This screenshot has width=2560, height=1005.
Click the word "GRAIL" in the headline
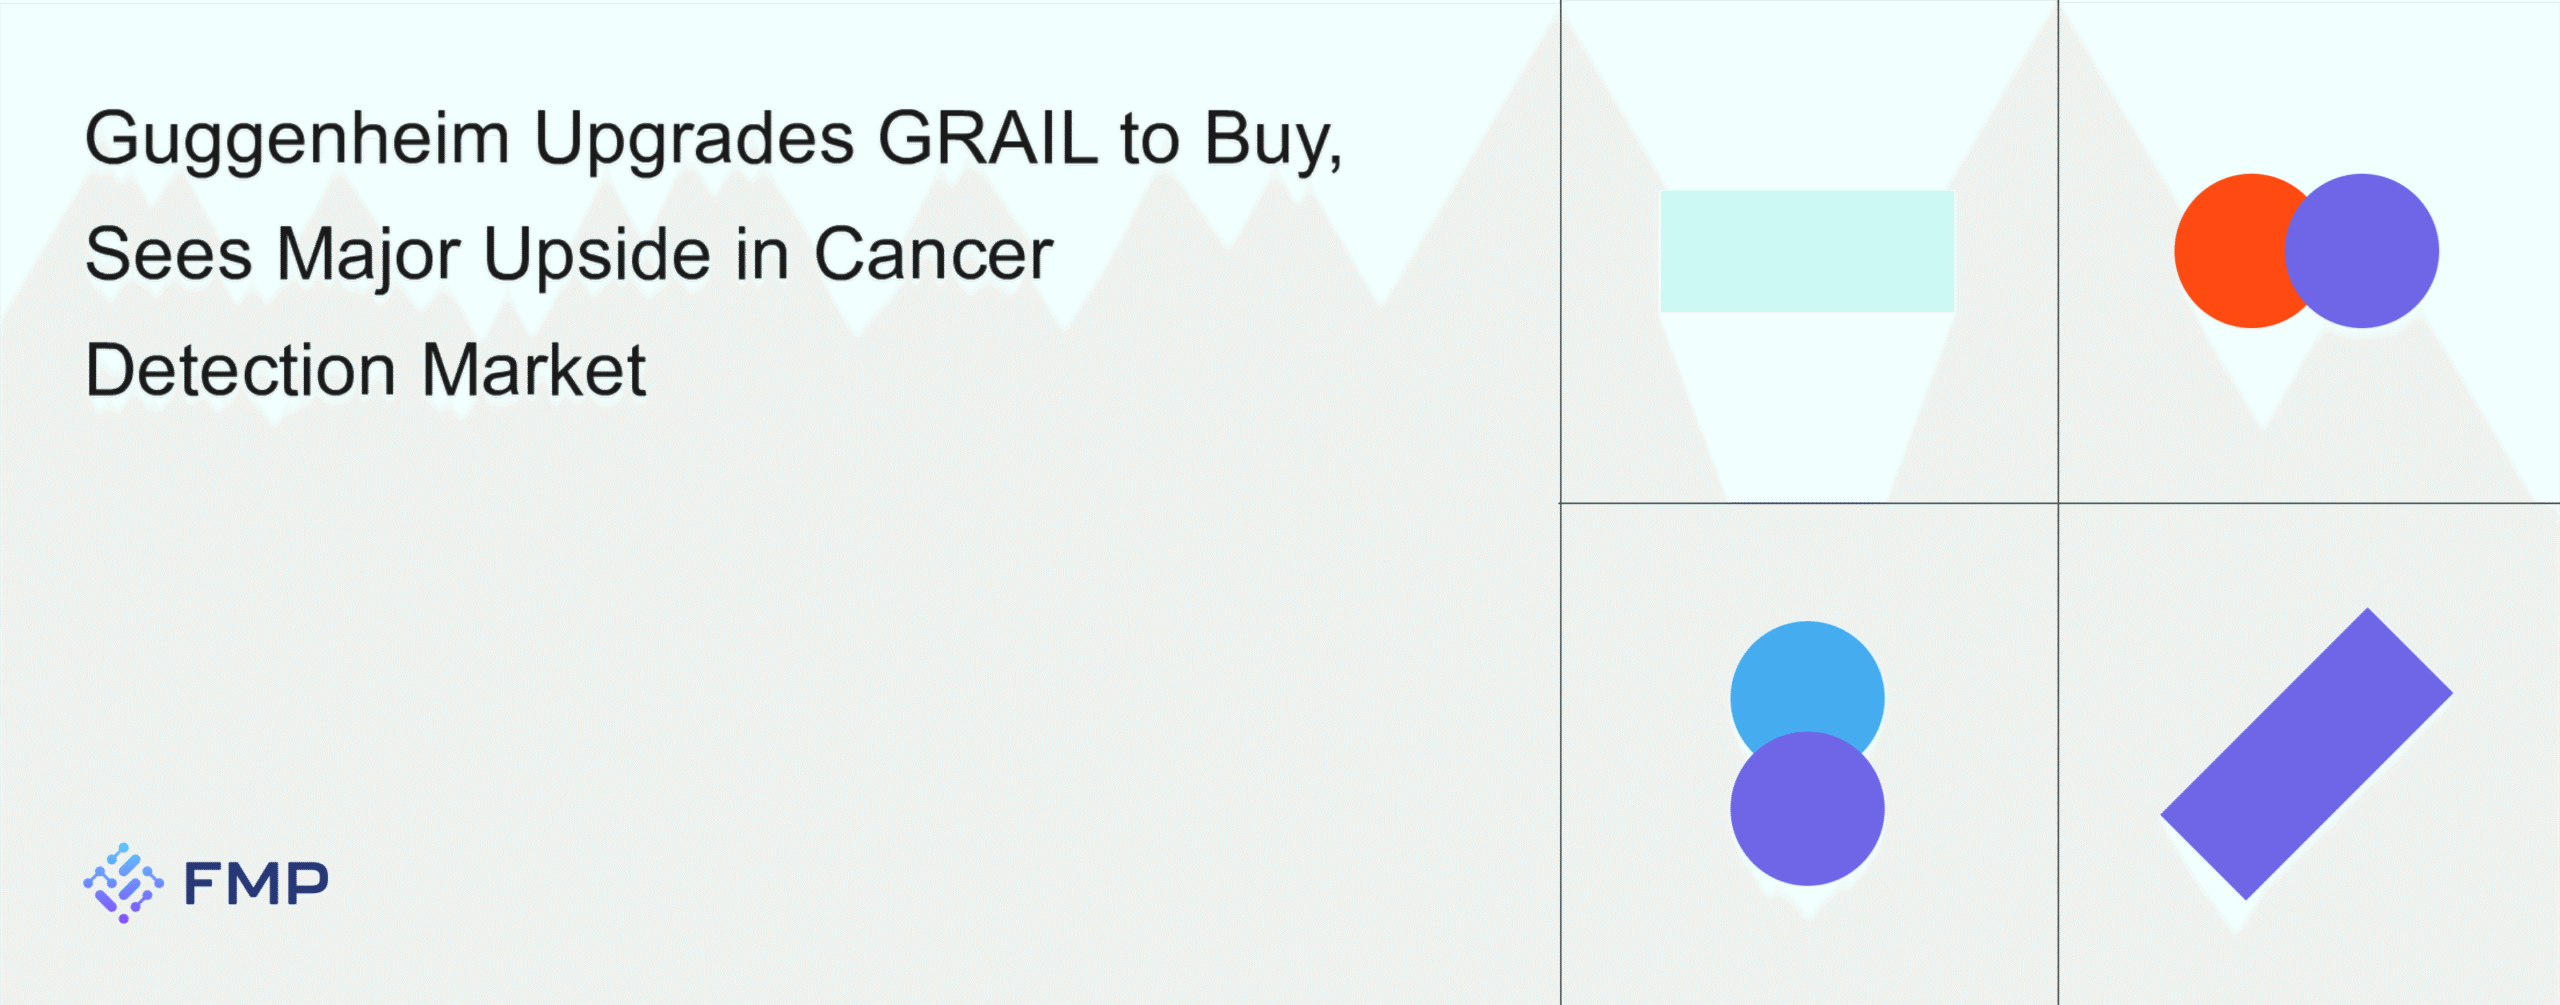(987, 137)
